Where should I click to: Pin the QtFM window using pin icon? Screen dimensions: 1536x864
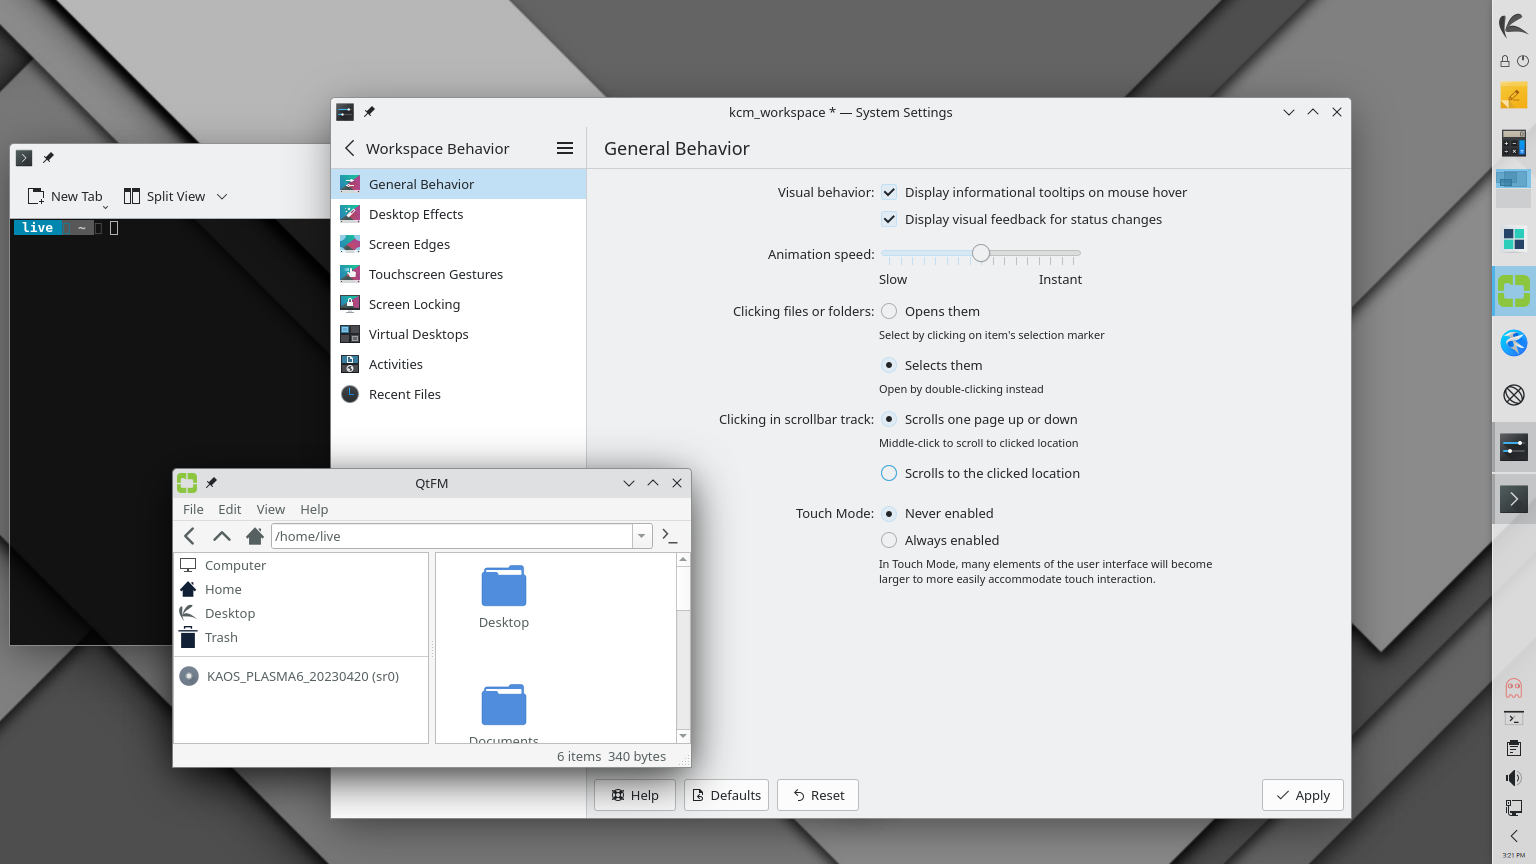coord(211,483)
